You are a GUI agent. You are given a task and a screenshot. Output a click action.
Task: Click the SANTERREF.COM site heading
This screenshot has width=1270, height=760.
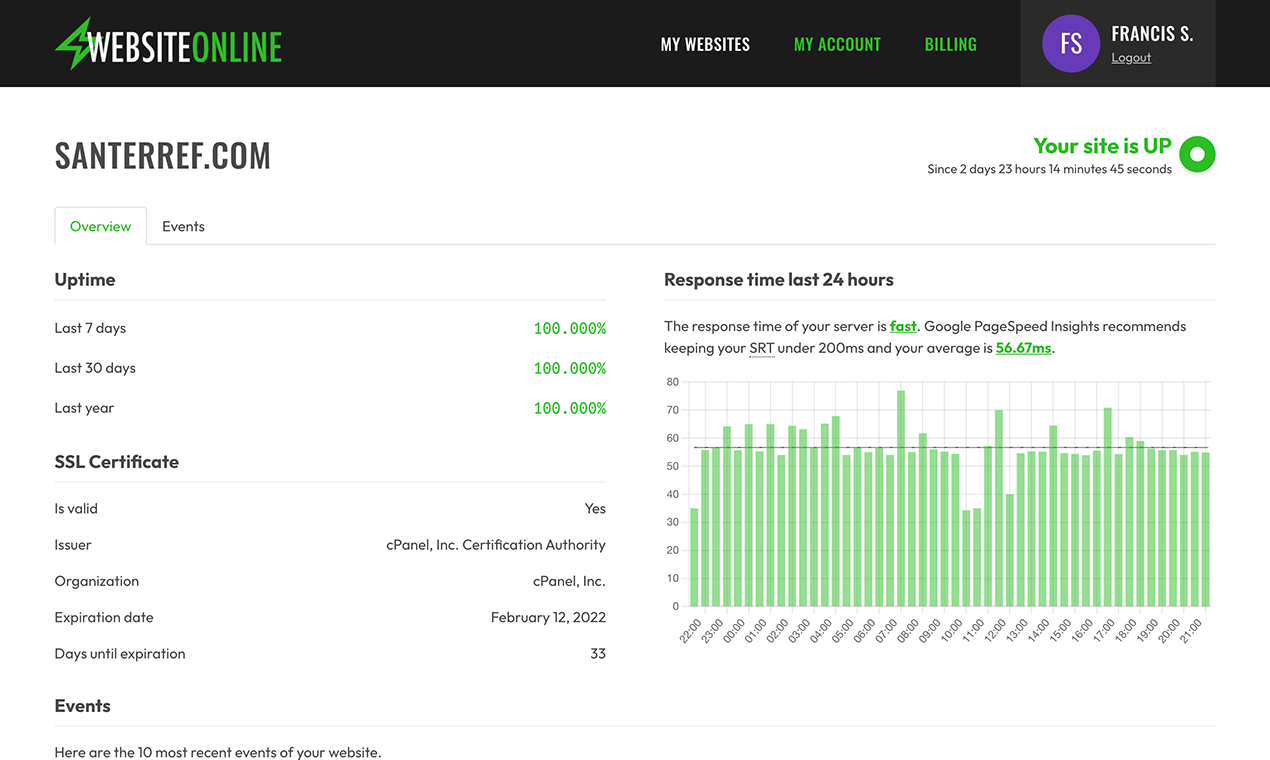(x=163, y=156)
